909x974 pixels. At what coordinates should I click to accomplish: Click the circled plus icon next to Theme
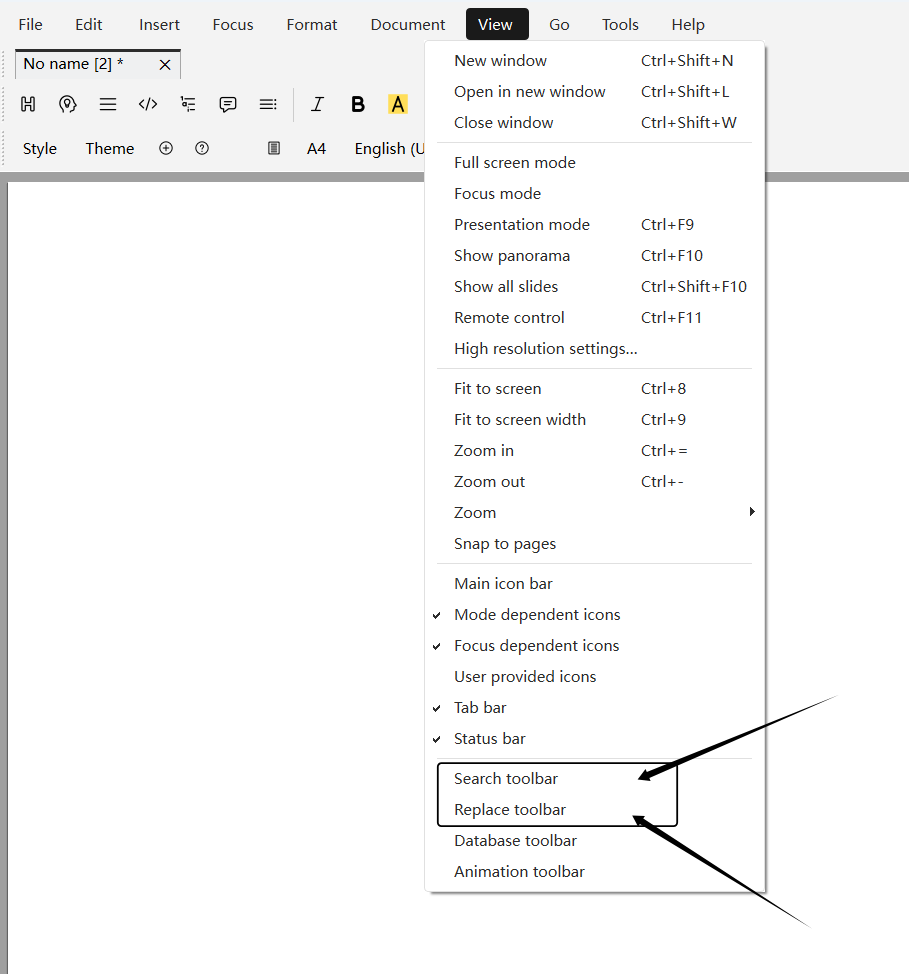[166, 148]
